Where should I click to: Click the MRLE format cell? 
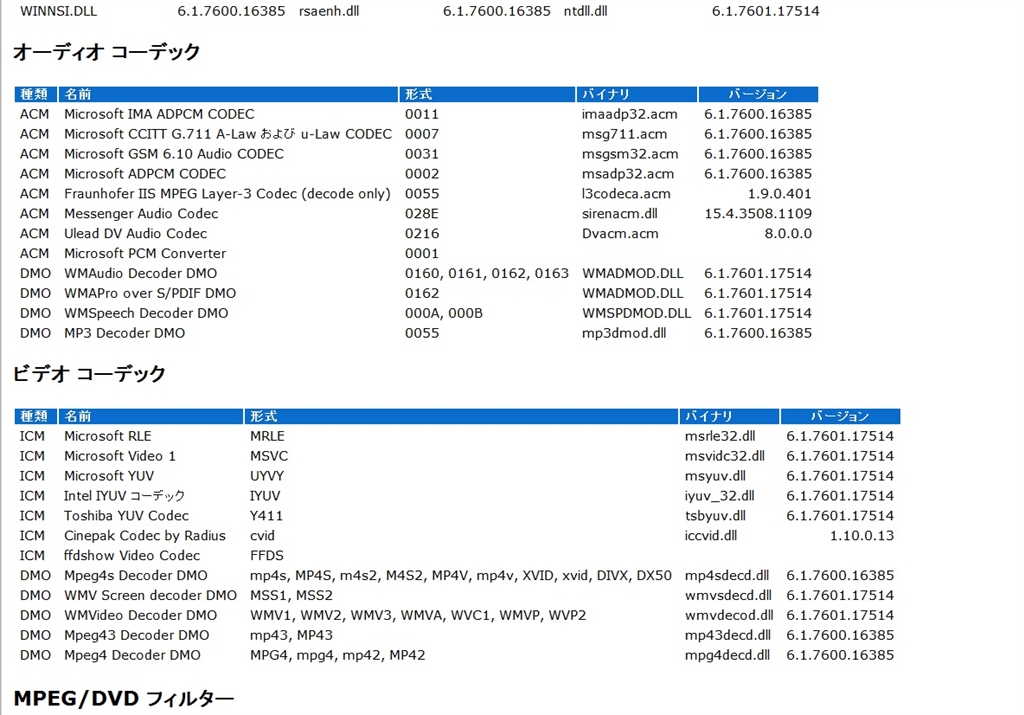pyautogui.click(x=267, y=436)
